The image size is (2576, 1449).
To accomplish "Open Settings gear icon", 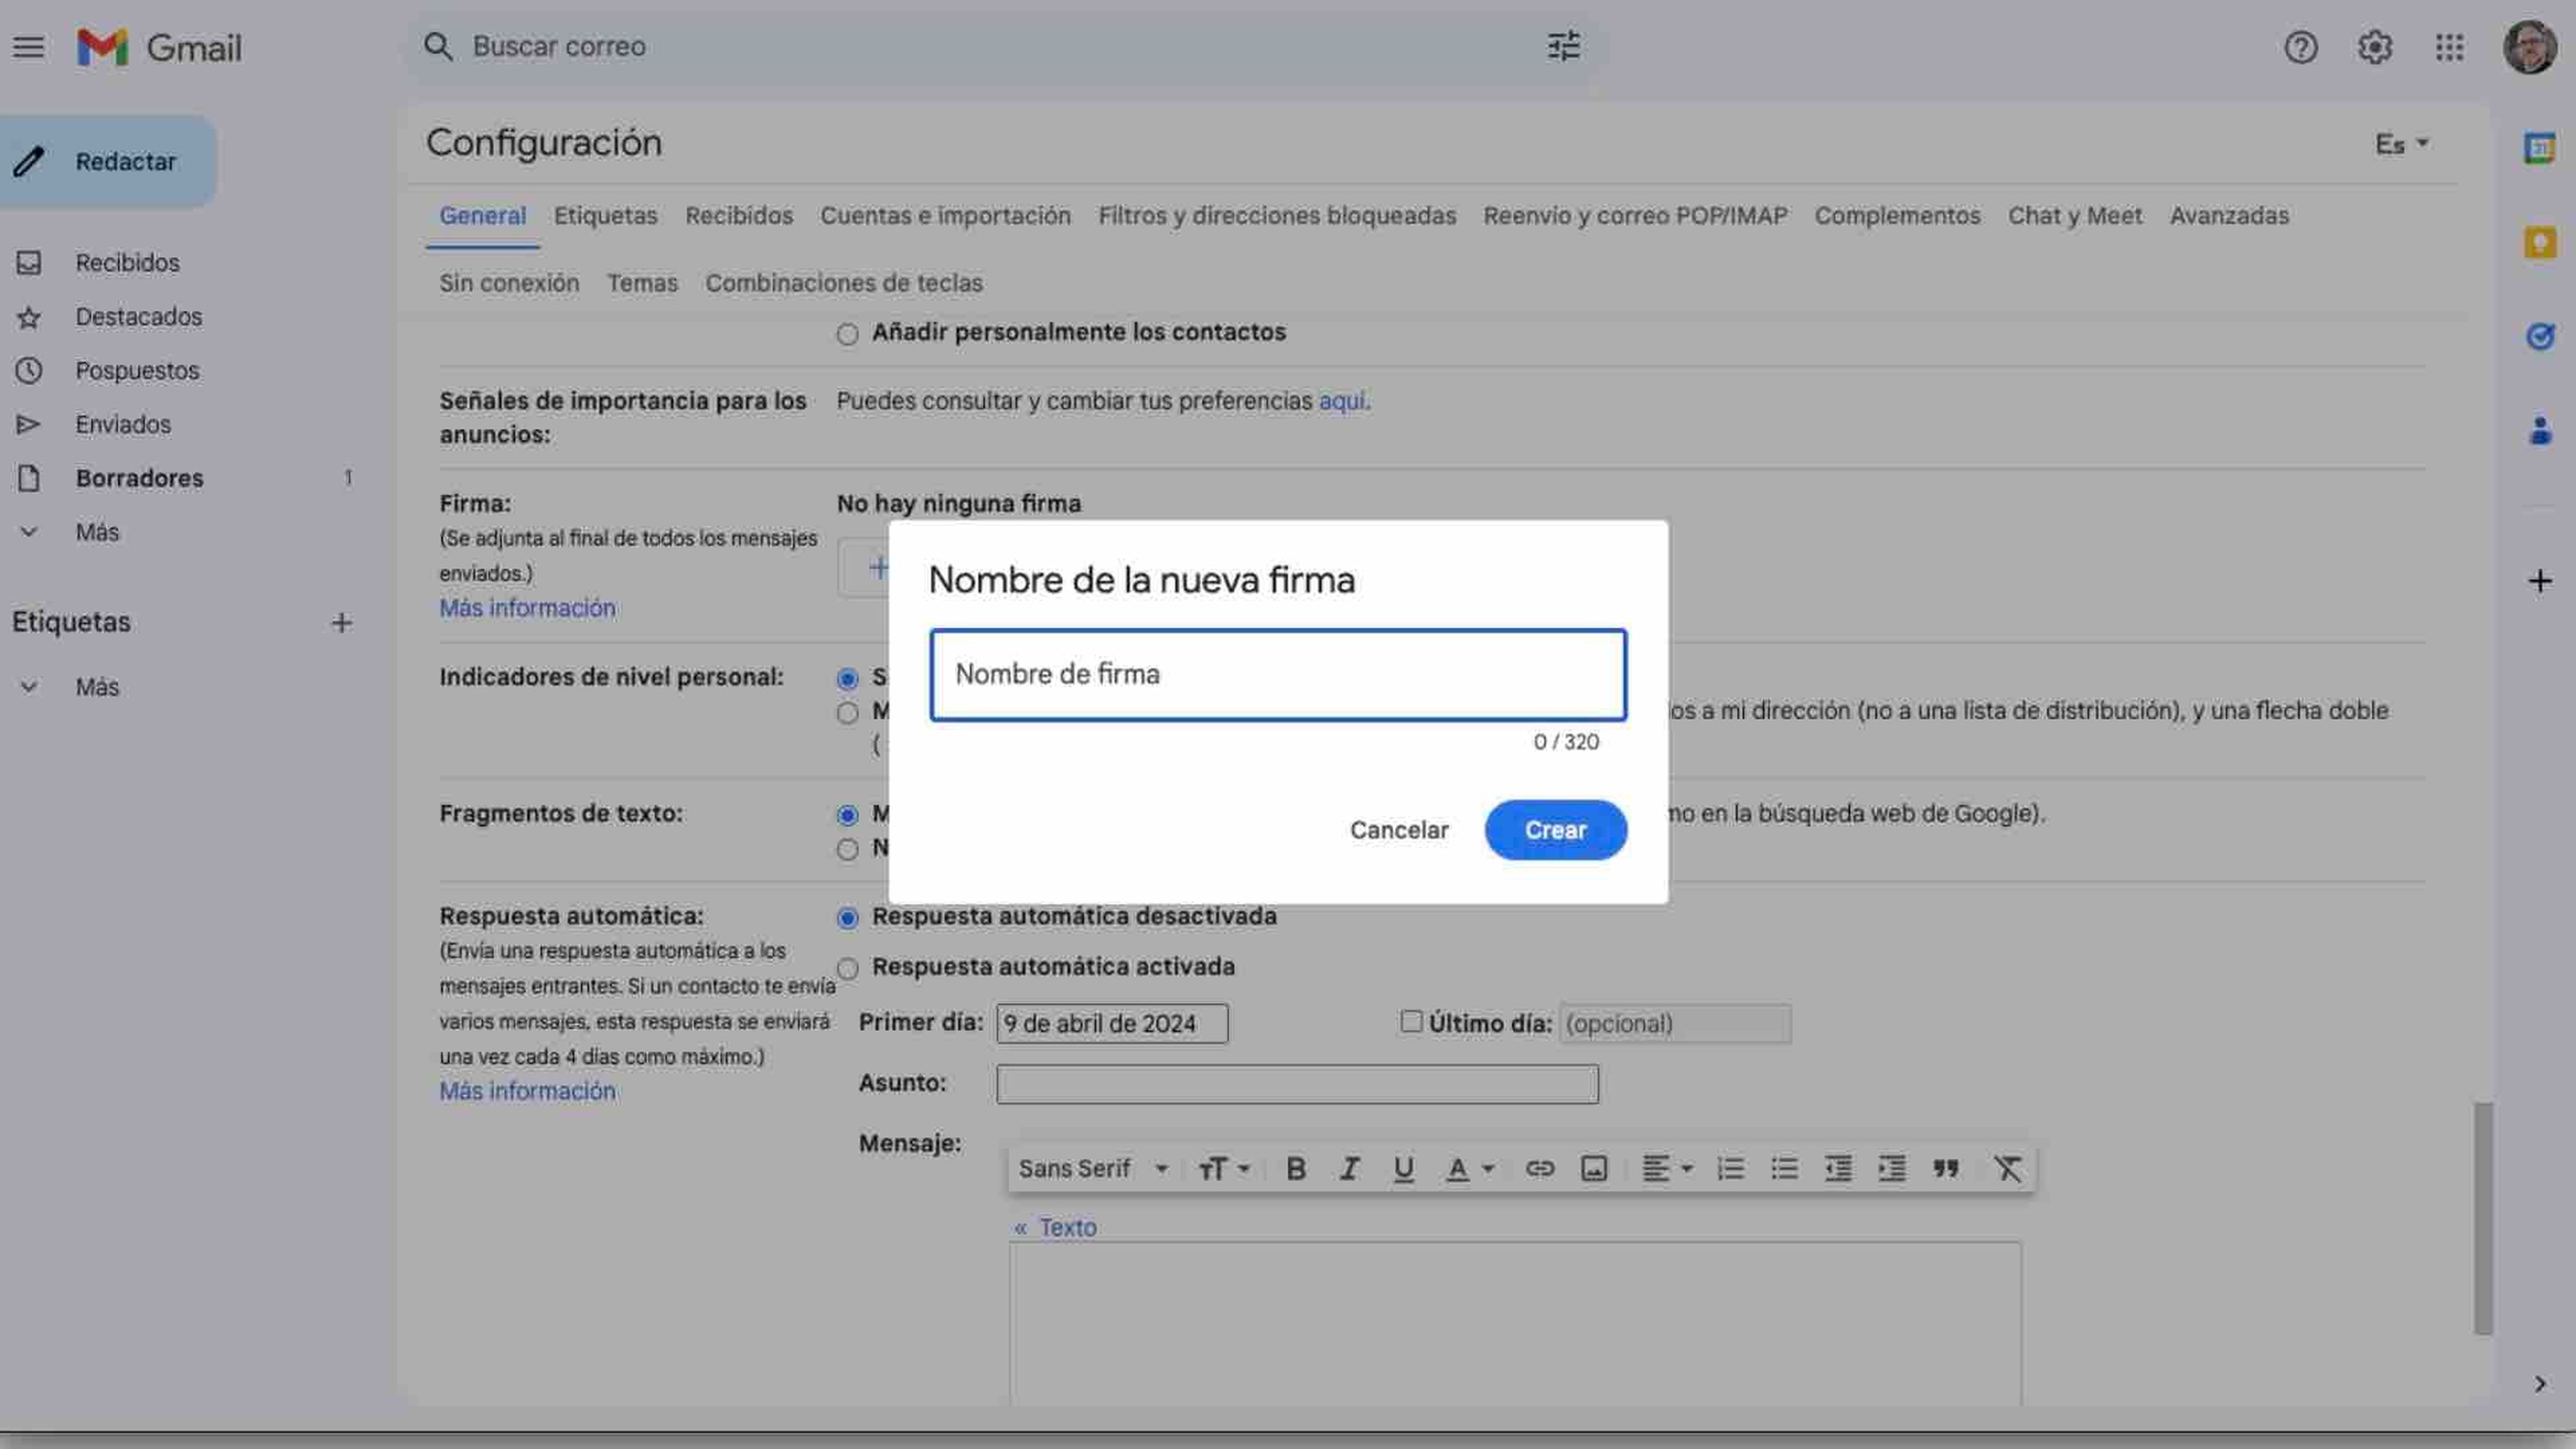I will pyautogui.click(x=2374, y=47).
